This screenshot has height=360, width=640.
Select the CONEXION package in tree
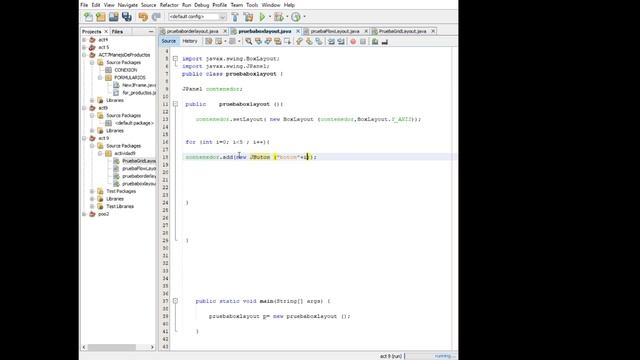click(x=125, y=70)
